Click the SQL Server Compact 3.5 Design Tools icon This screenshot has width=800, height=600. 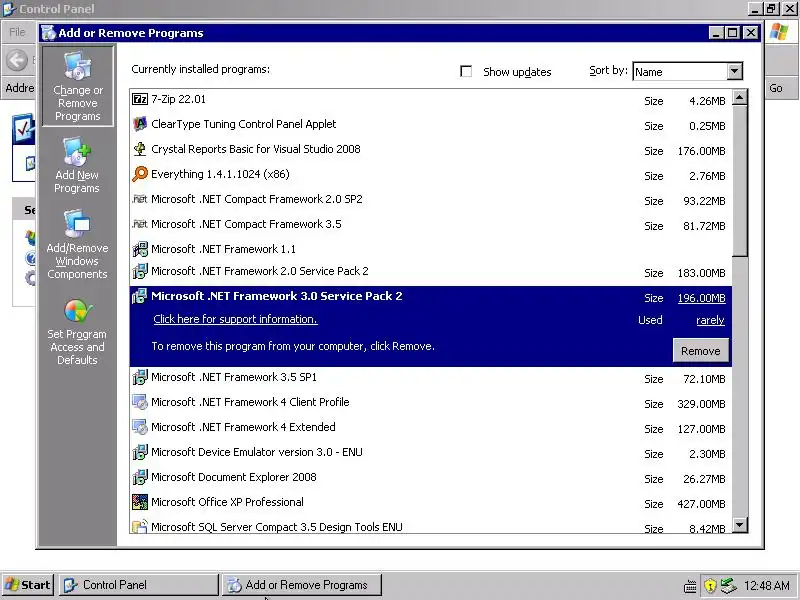click(140, 527)
